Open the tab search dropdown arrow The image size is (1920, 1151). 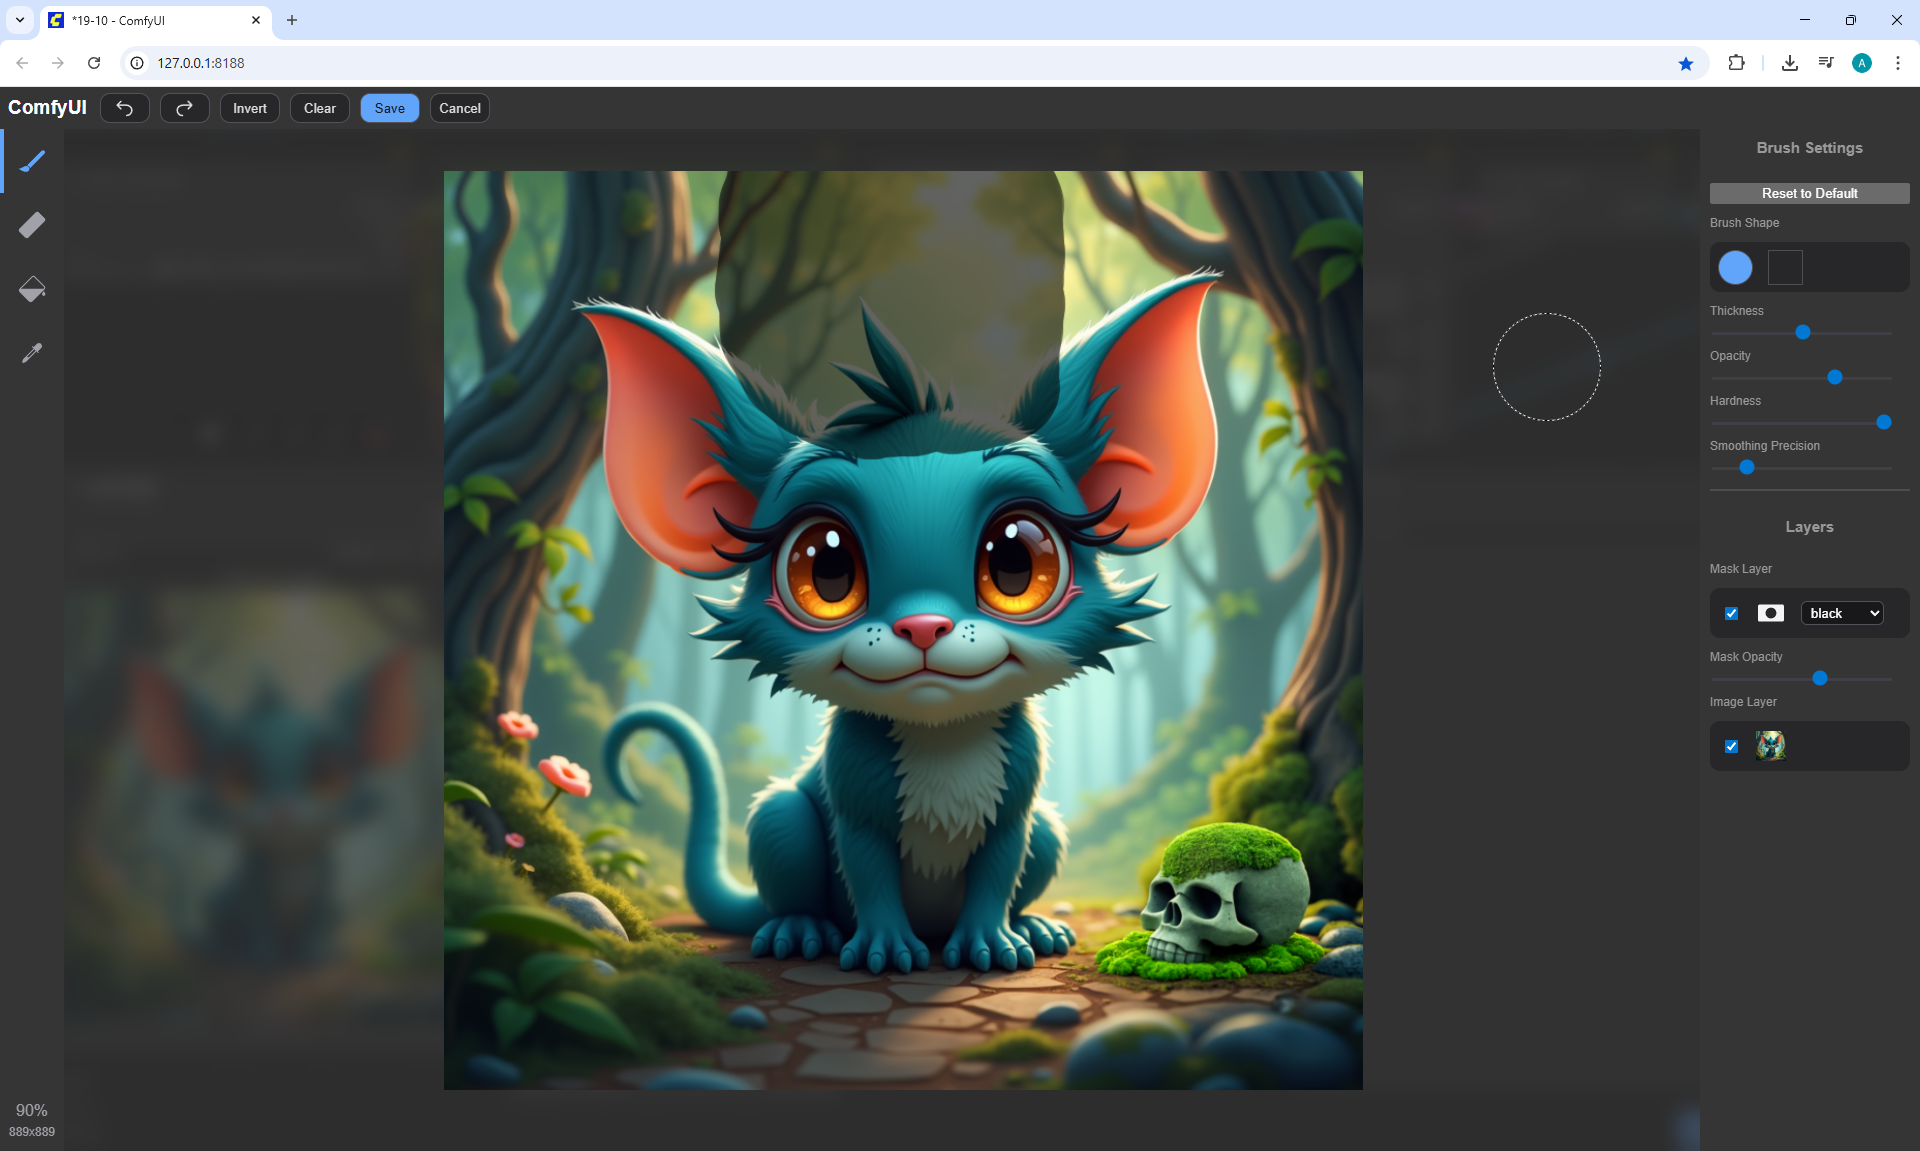20,20
